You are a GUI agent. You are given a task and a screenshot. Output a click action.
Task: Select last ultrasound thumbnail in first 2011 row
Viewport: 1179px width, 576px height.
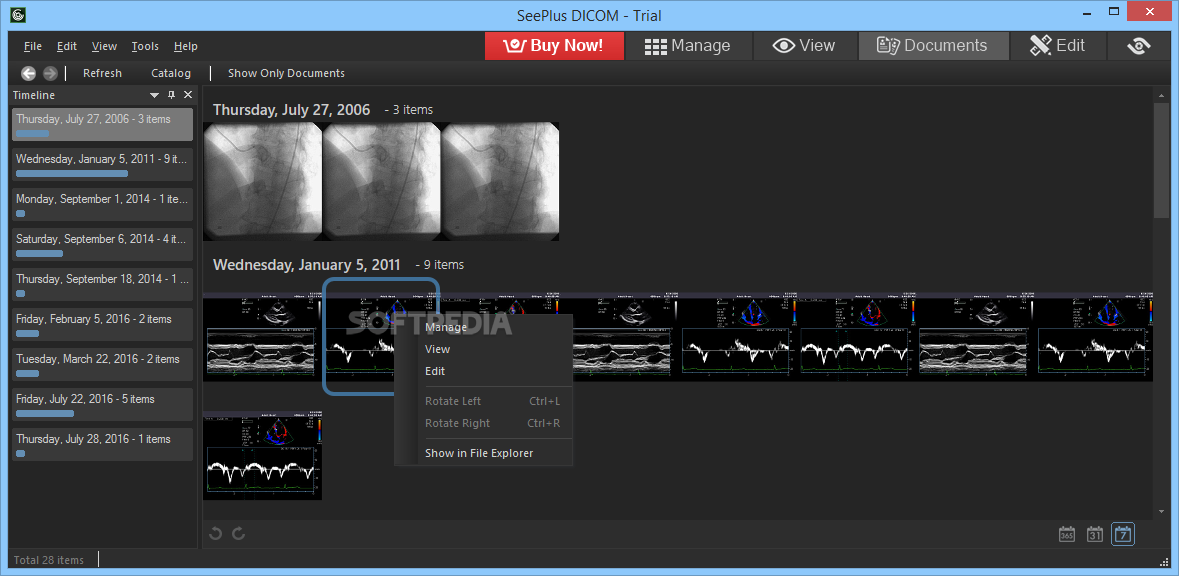point(1095,337)
